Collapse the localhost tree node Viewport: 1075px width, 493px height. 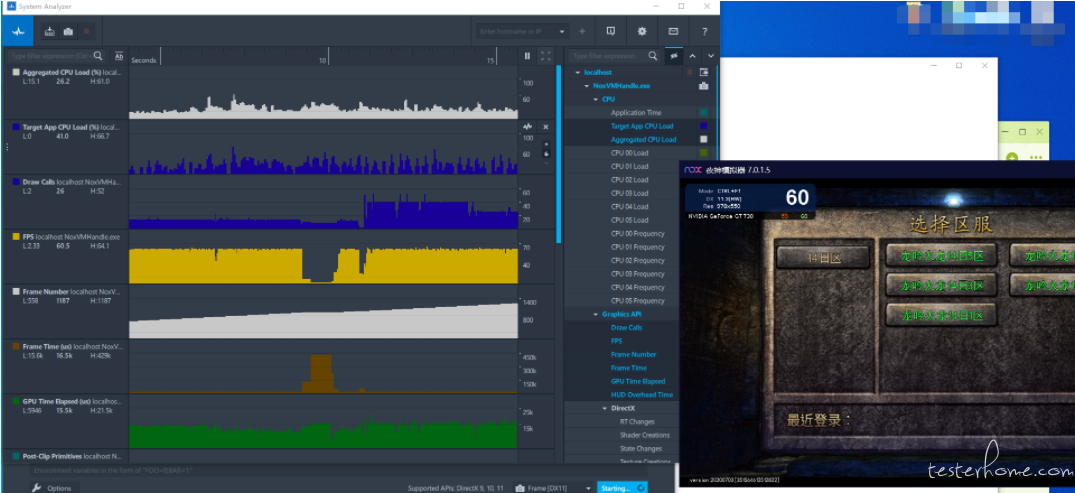578,72
